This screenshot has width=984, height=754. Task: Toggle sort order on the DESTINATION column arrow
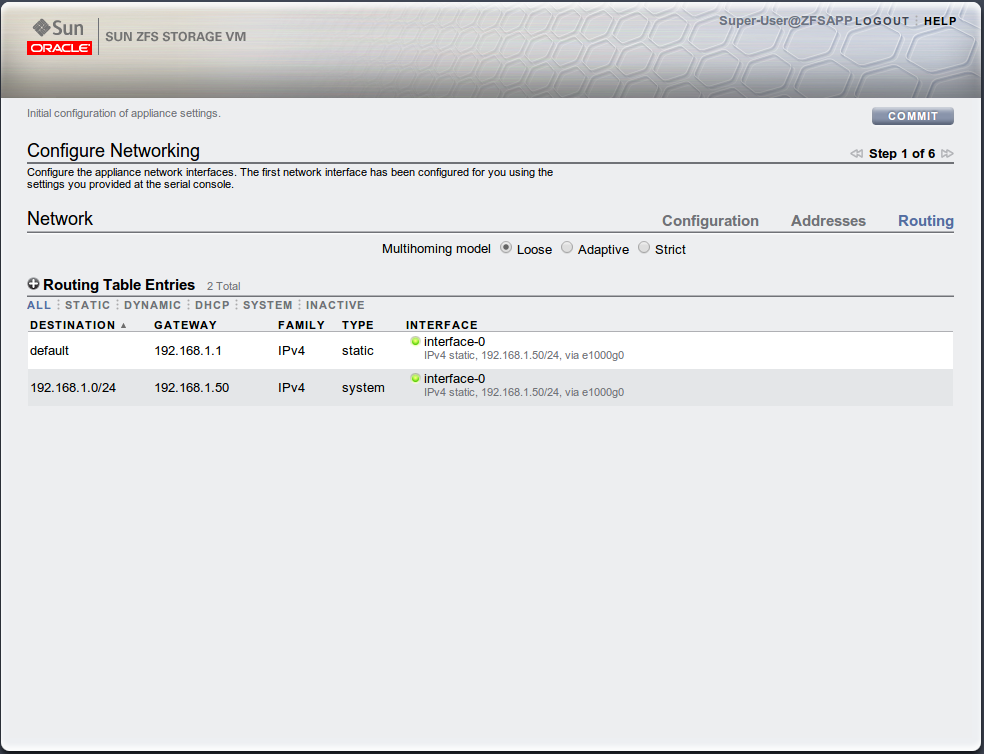pyautogui.click(x=124, y=325)
